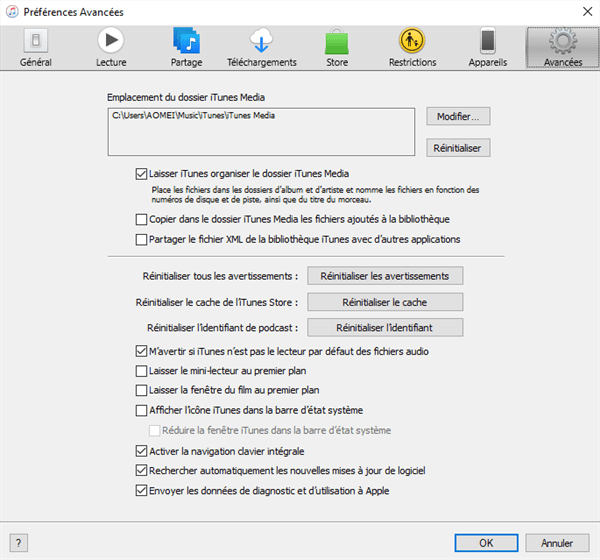This screenshot has height=560, width=600.
Task: Close the Préférences Avancées window
Action: 587,11
